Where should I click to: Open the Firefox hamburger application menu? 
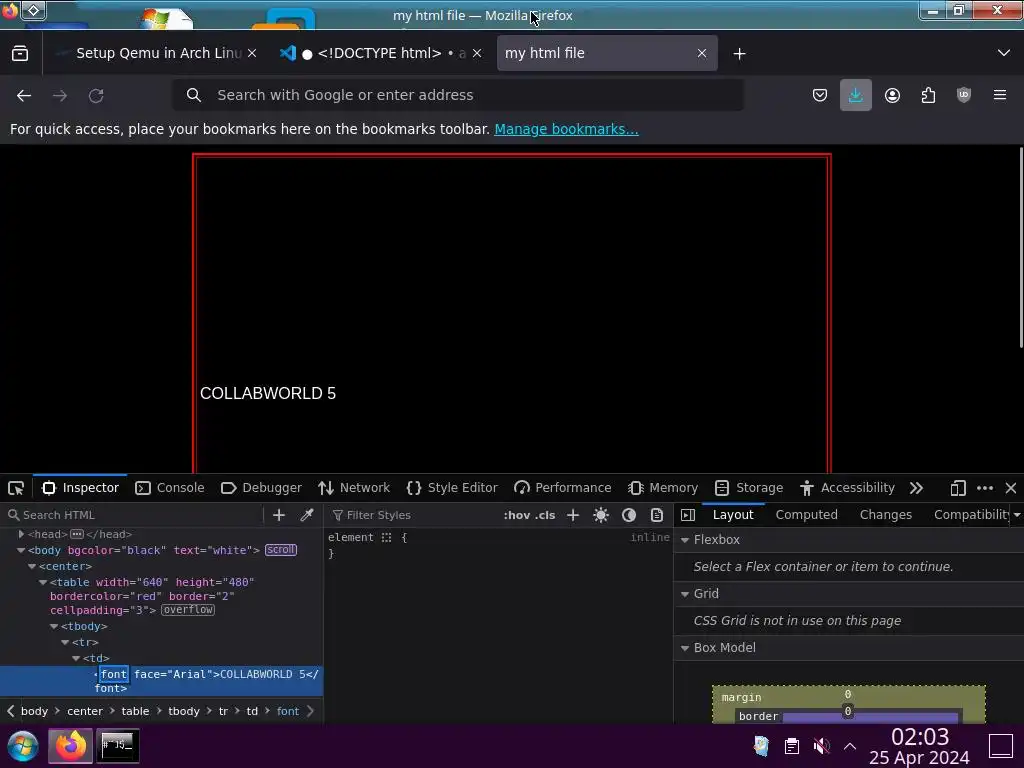click(1000, 95)
